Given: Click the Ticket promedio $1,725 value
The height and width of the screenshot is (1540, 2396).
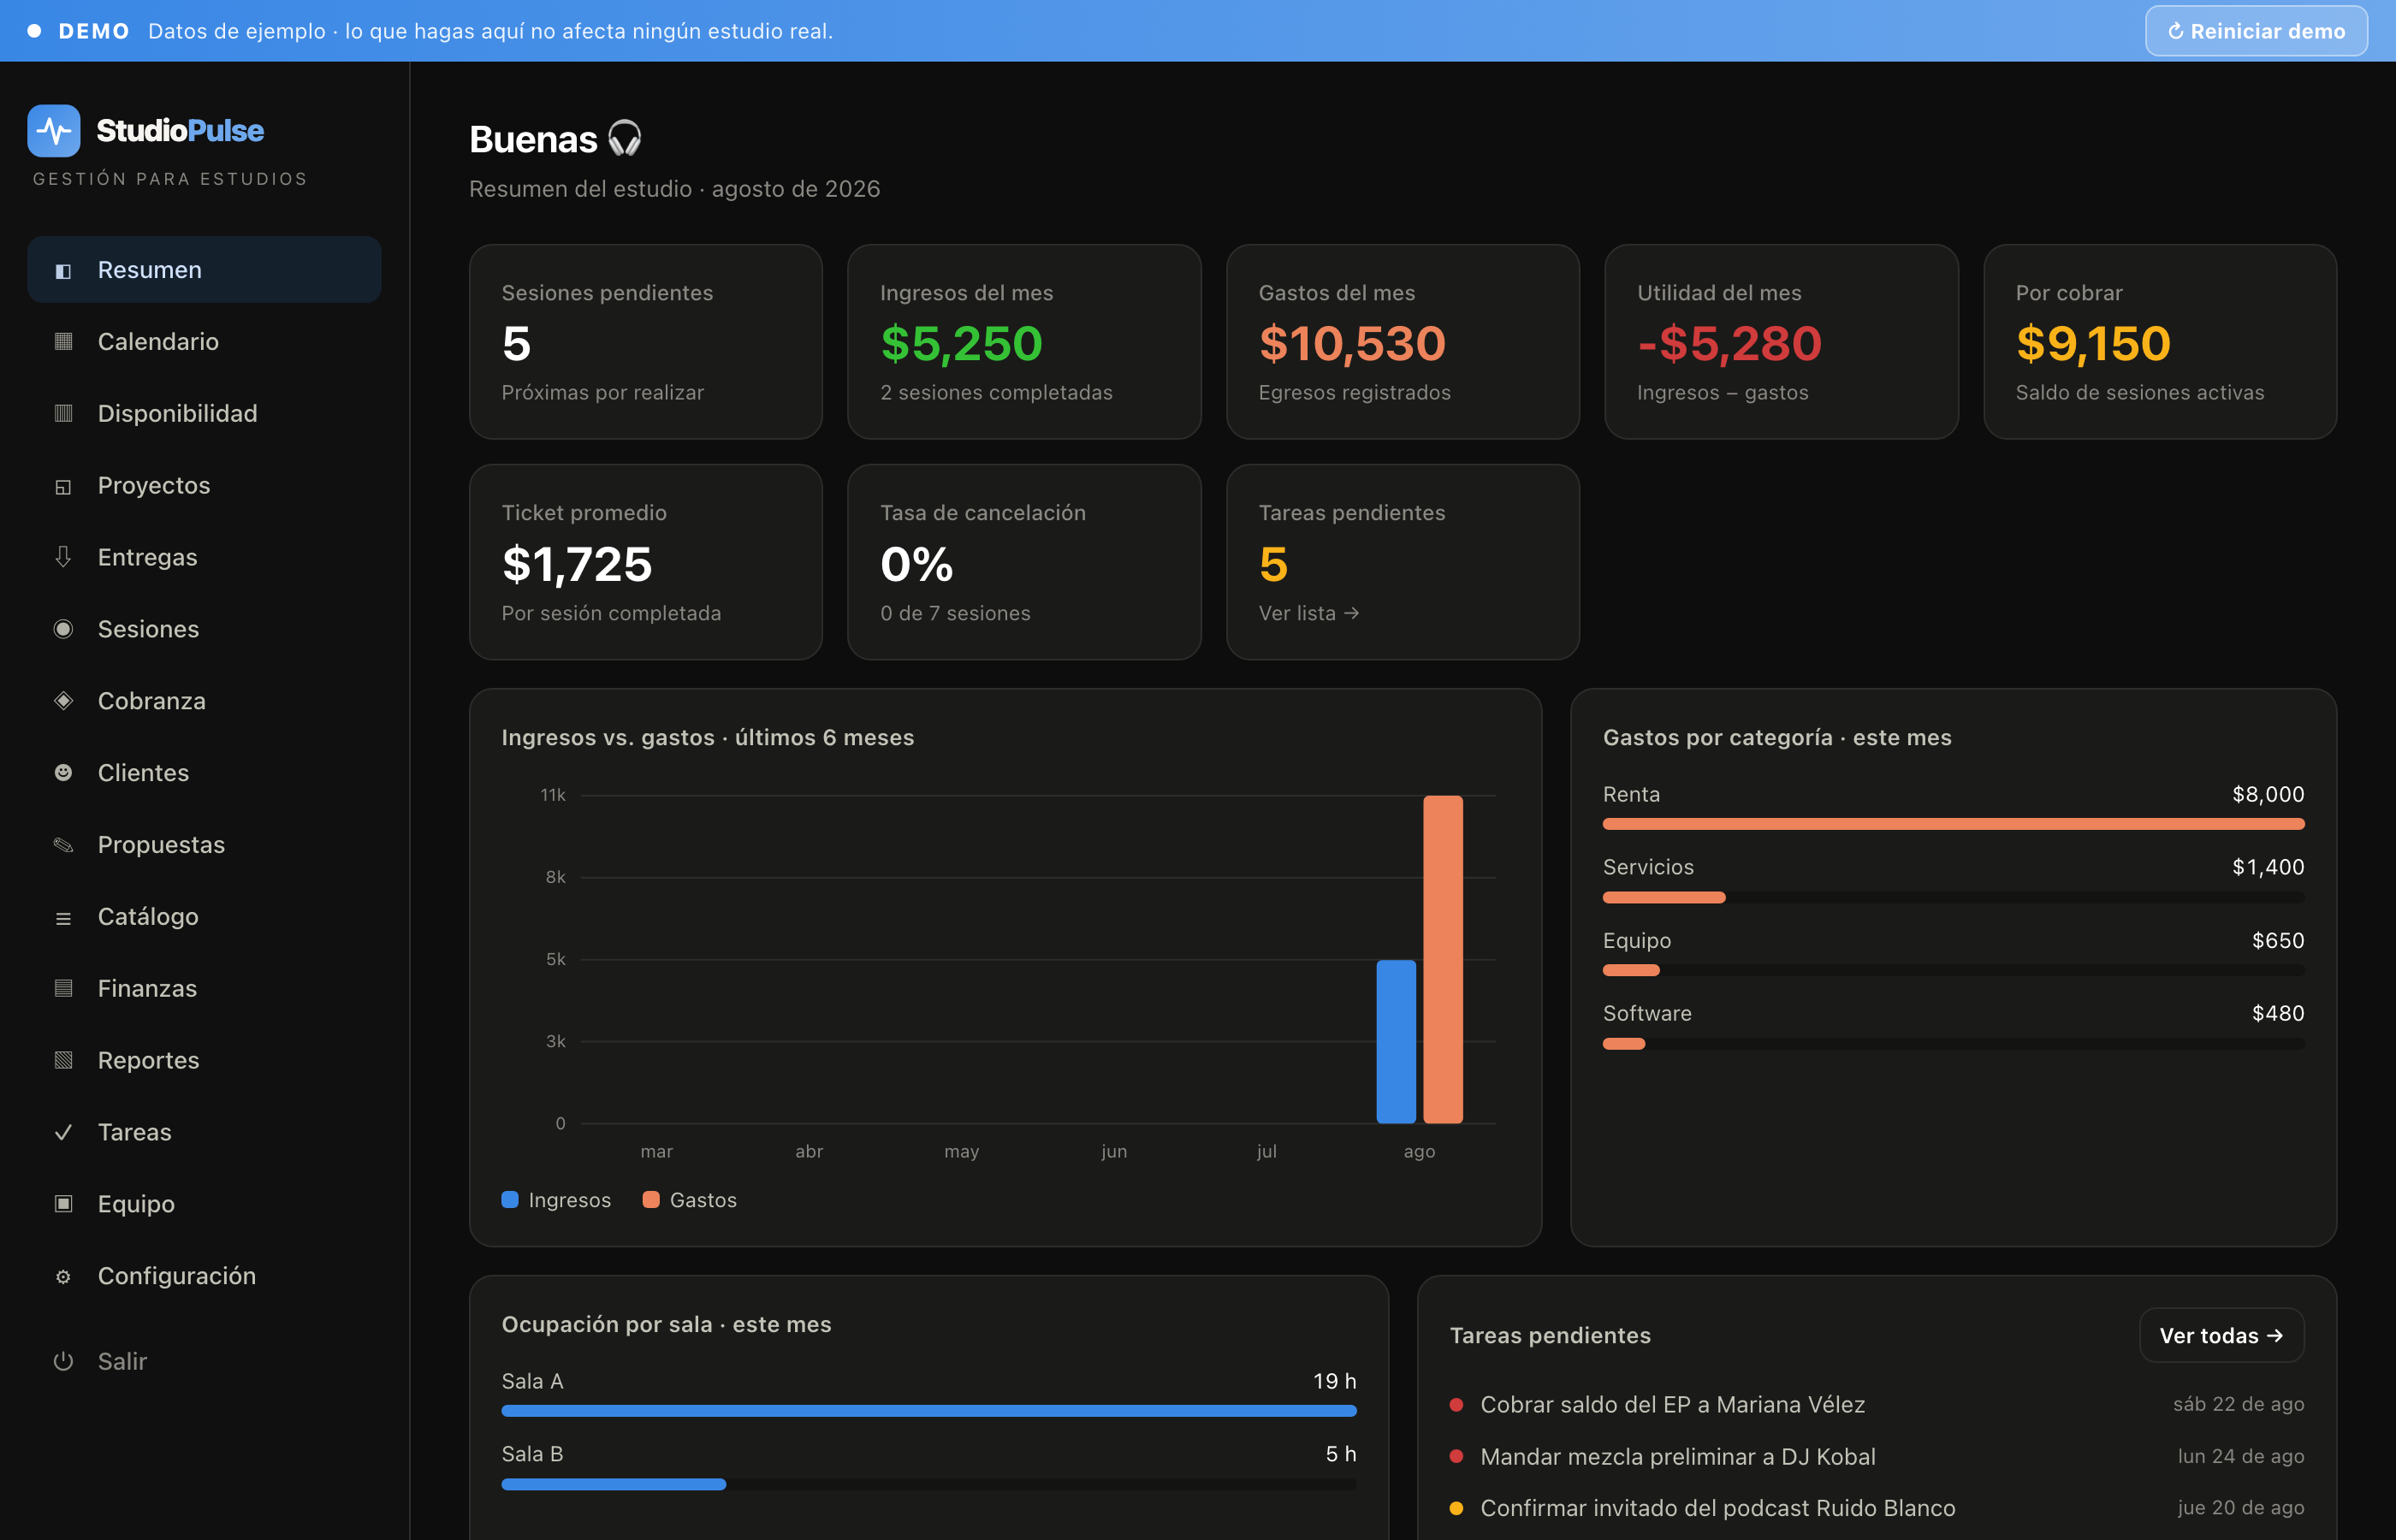Looking at the screenshot, I should 577,565.
